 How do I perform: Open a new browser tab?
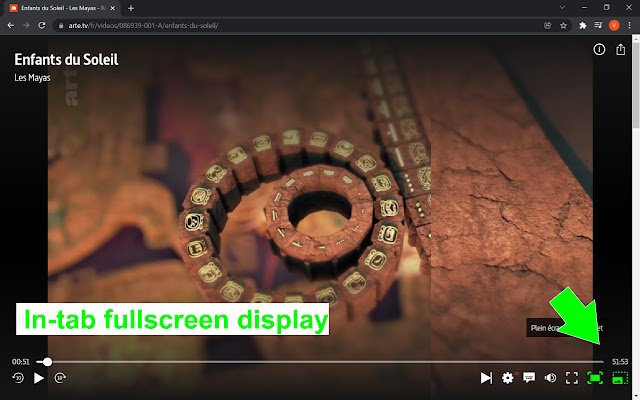pos(131,8)
